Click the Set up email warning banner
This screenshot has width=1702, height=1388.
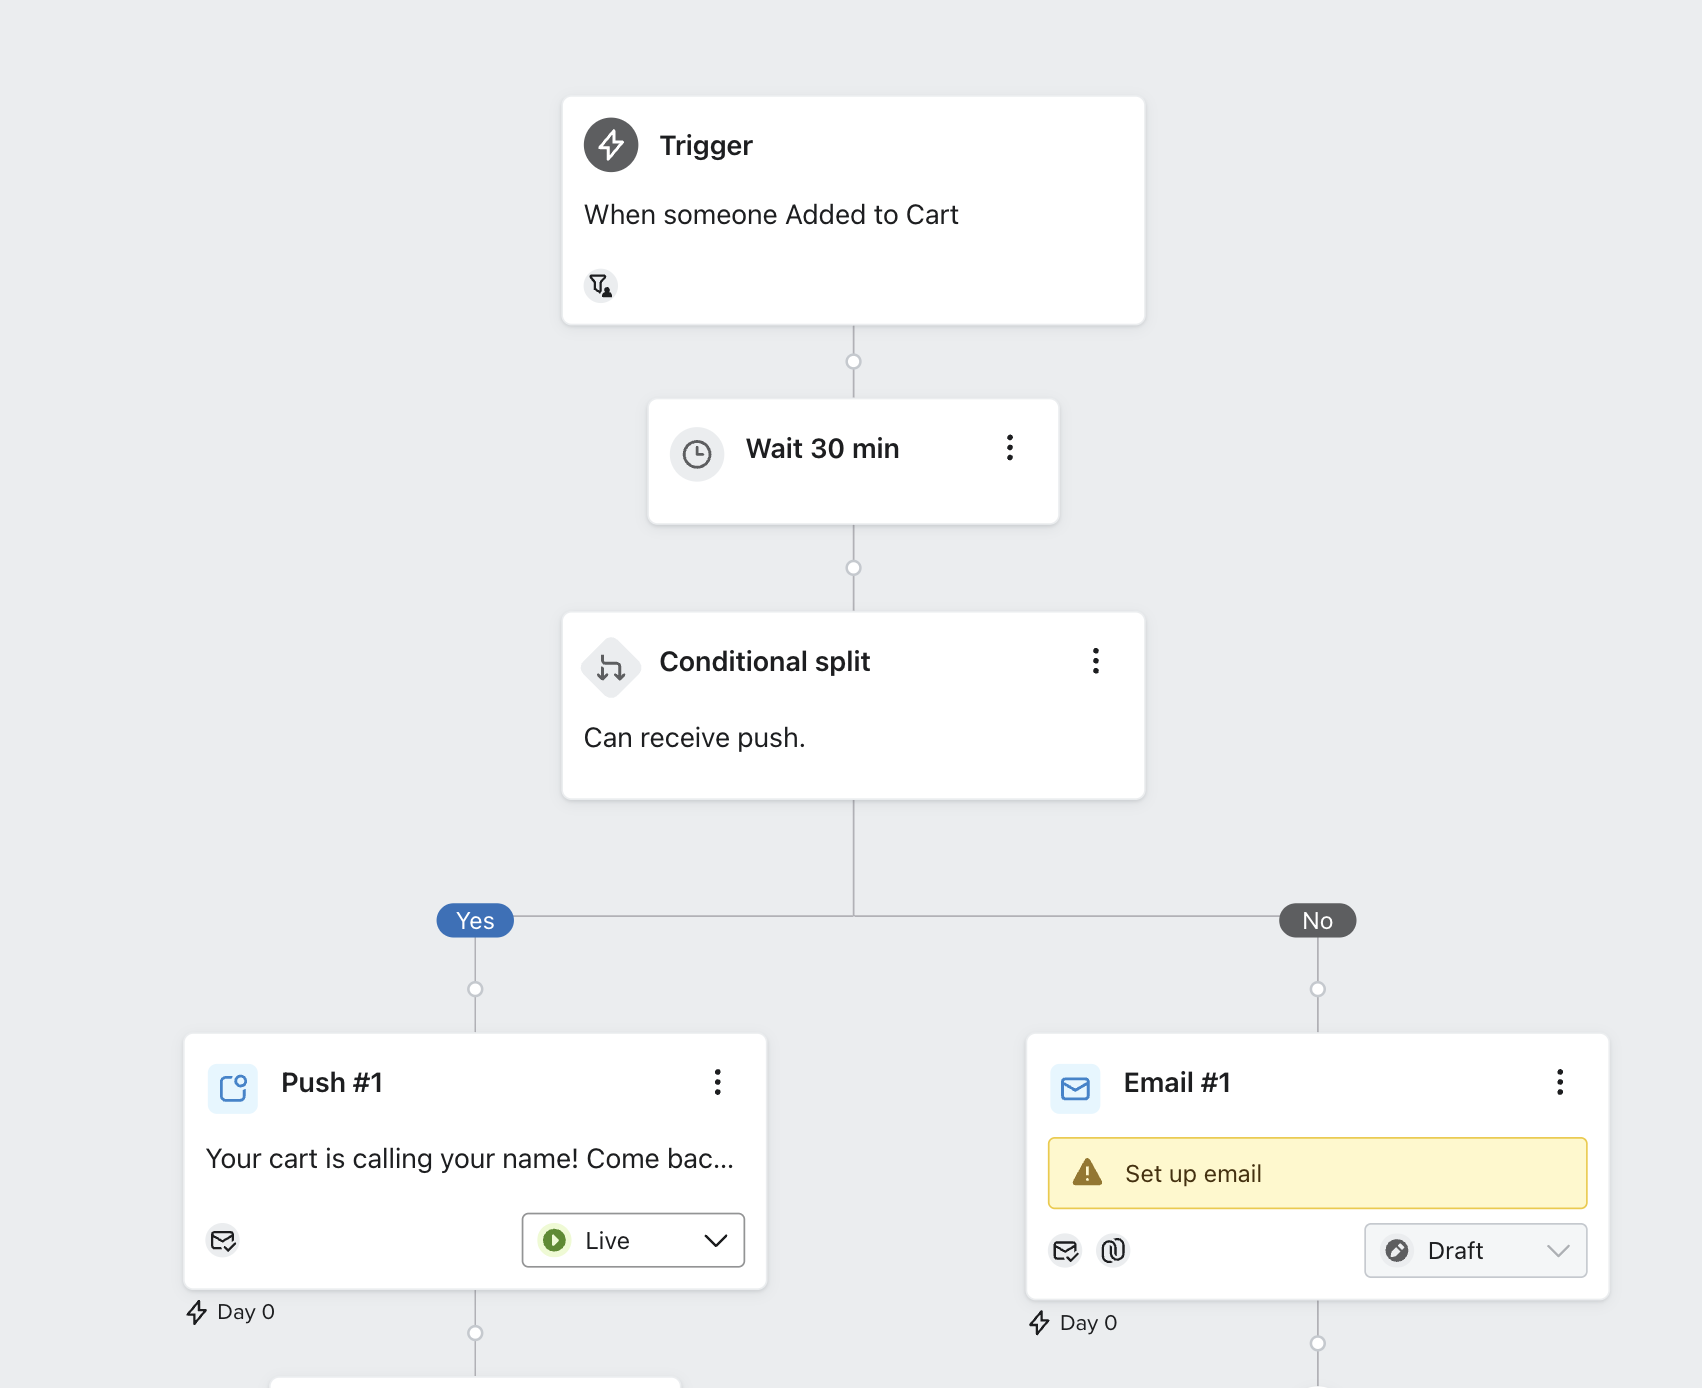click(1317, 1173)
